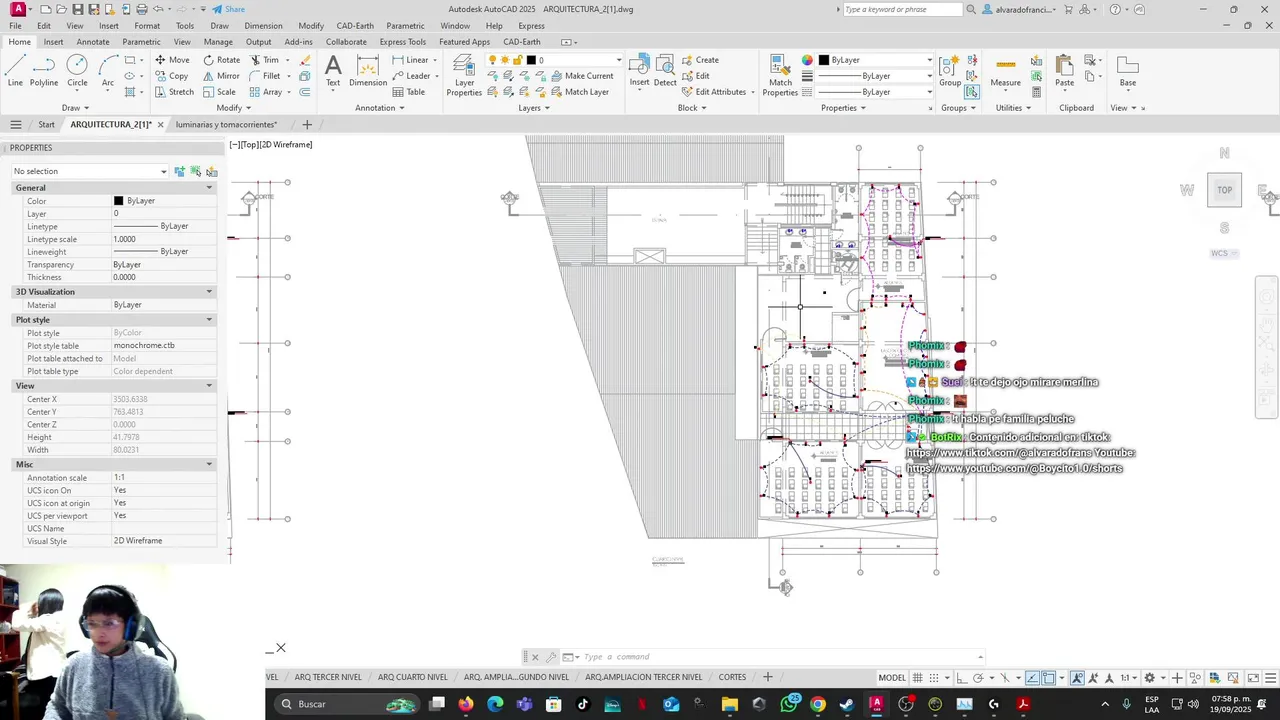
Task: Click the command line input
Action: (x=777, y=657)
